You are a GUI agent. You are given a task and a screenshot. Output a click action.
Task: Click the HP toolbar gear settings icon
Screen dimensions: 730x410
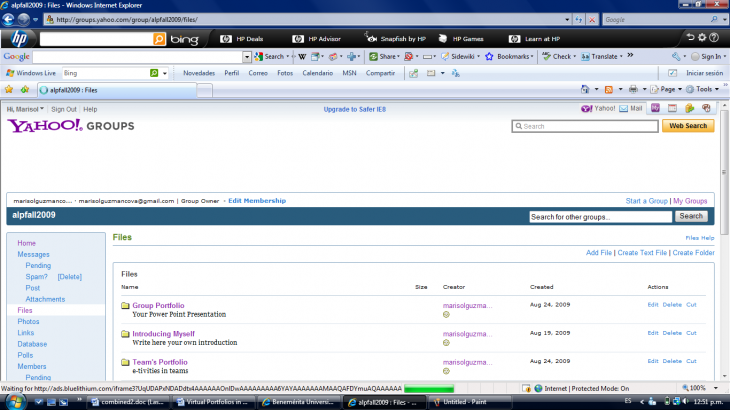pos(702,38)
